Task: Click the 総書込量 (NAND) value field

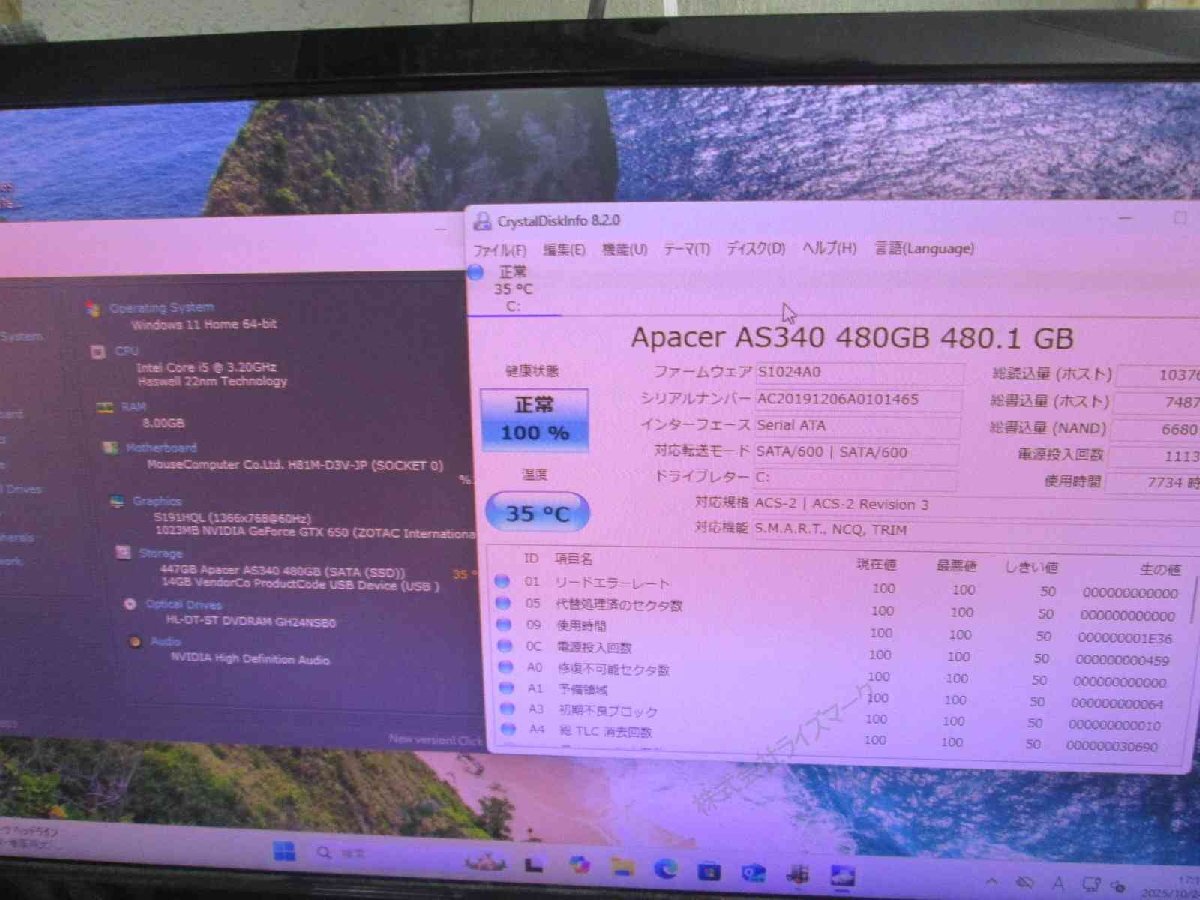Action: click(1156, 430)
